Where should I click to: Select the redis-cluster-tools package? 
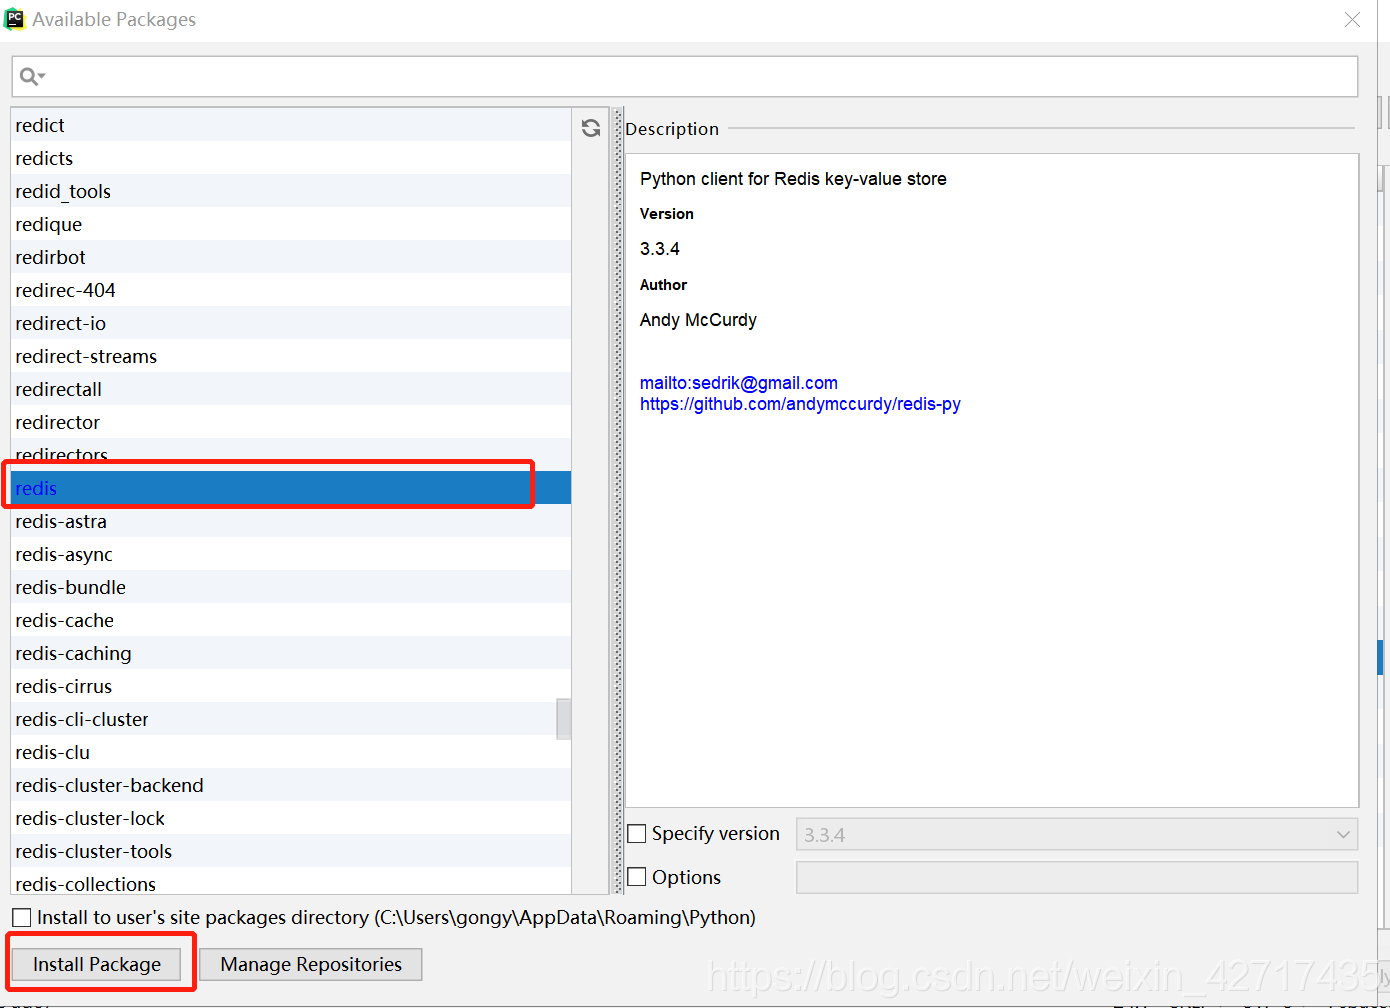tap(291, 851)
